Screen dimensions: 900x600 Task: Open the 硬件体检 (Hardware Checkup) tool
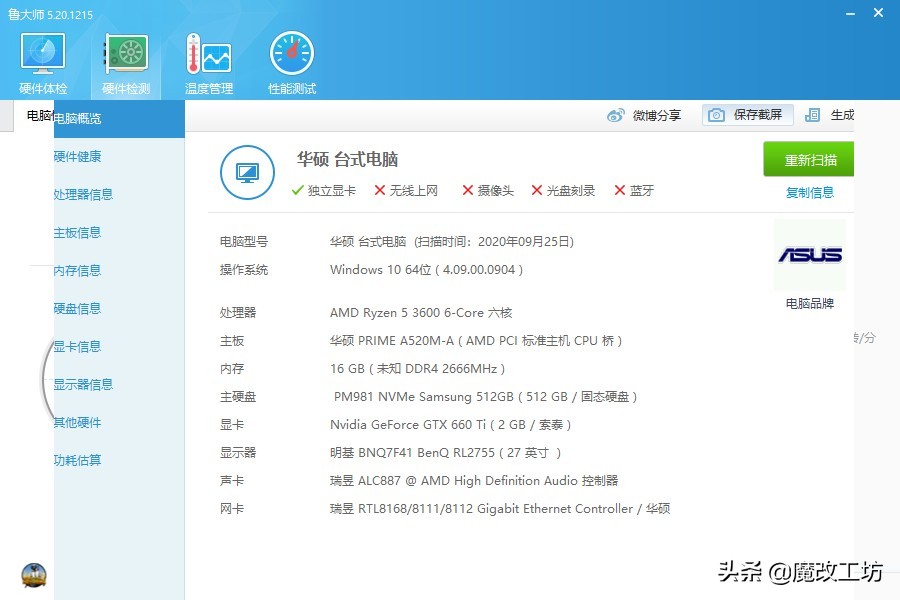pos(42,58)
